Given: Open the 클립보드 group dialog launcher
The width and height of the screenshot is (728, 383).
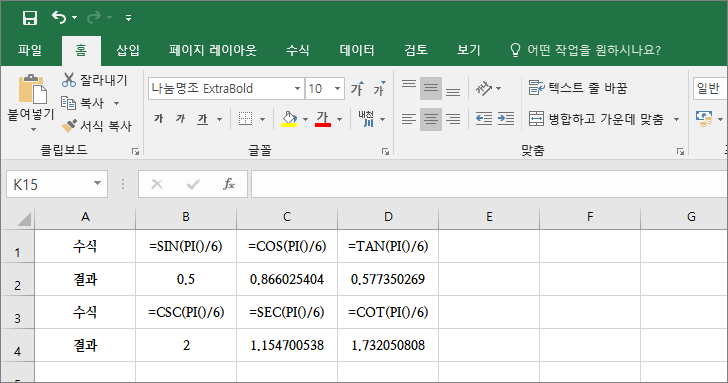Looking at the screenshot, I should coord(135,151).
